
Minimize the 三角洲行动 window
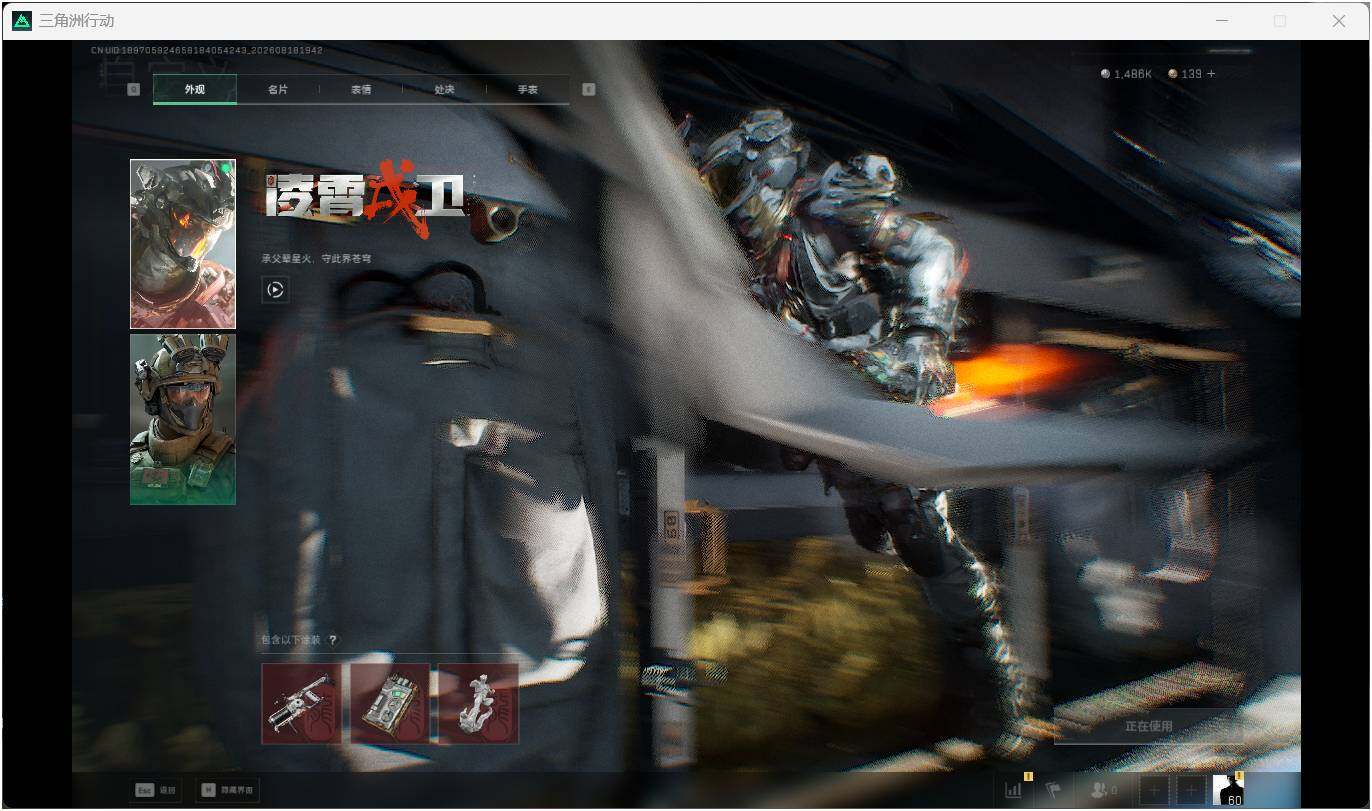click(x=1222, y=20)
